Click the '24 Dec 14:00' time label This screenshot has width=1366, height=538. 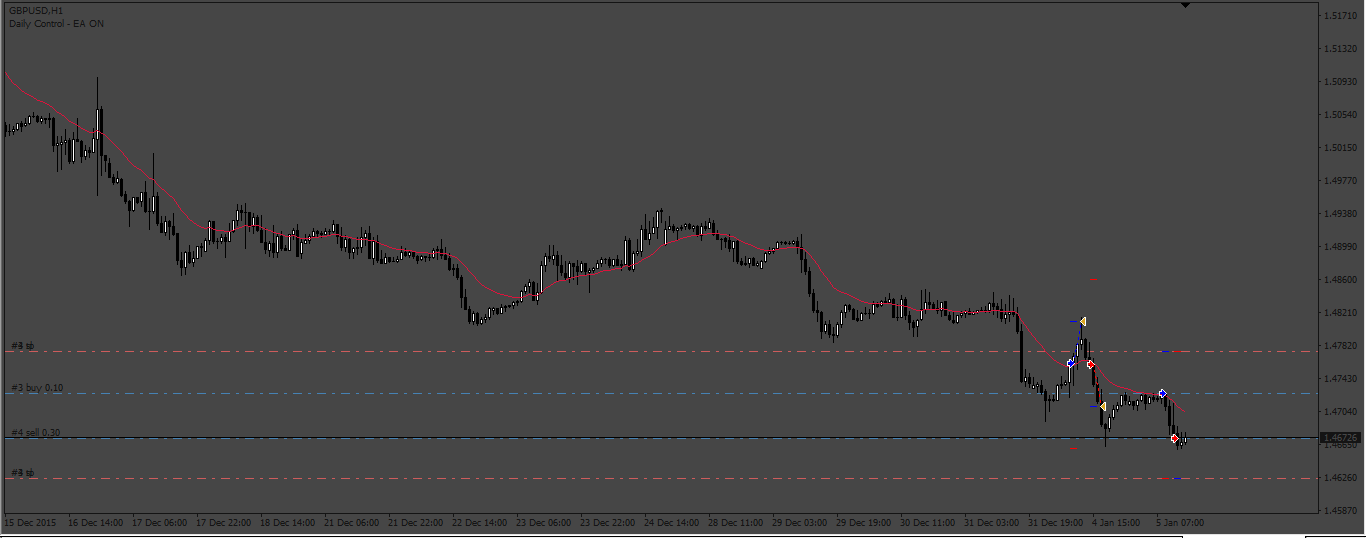coord(672,523)
